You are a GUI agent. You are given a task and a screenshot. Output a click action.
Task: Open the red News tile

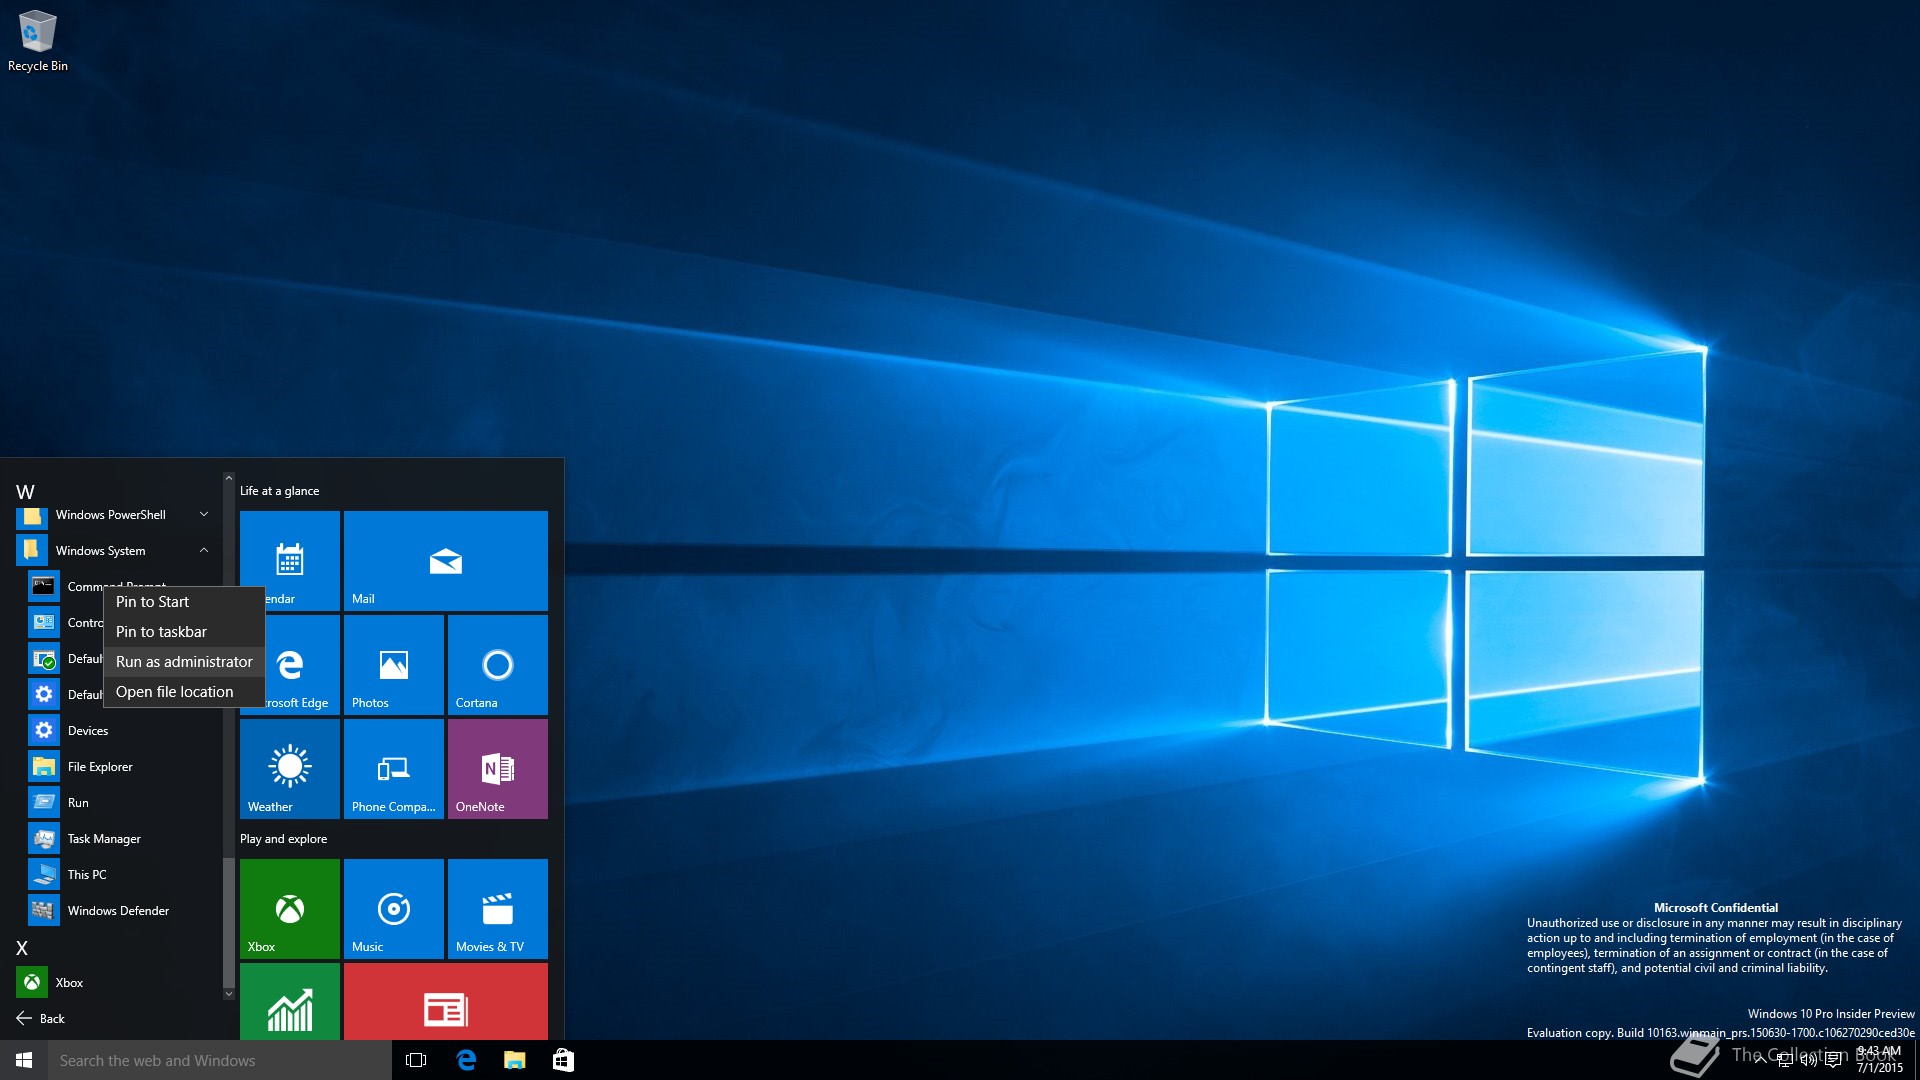446,1001
